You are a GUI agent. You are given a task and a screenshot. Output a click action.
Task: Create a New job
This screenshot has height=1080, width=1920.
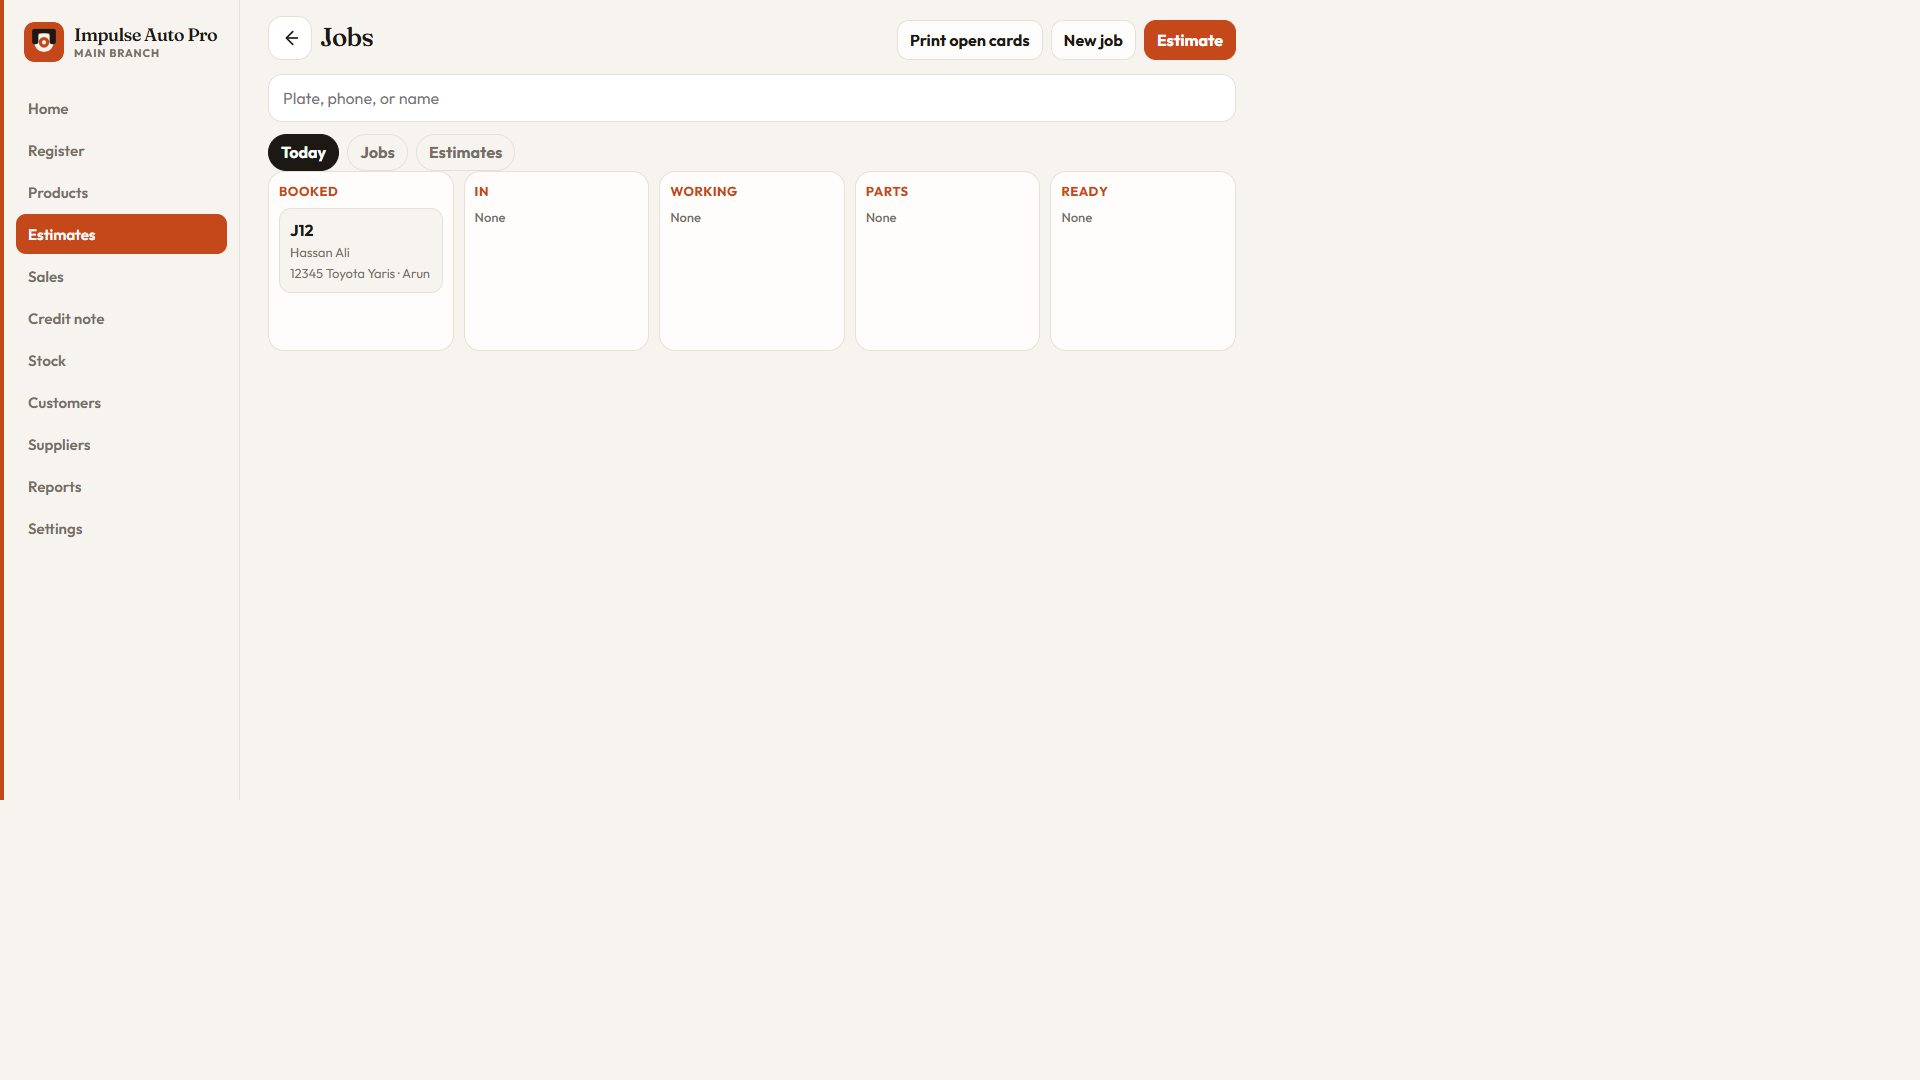point(1093,40)
